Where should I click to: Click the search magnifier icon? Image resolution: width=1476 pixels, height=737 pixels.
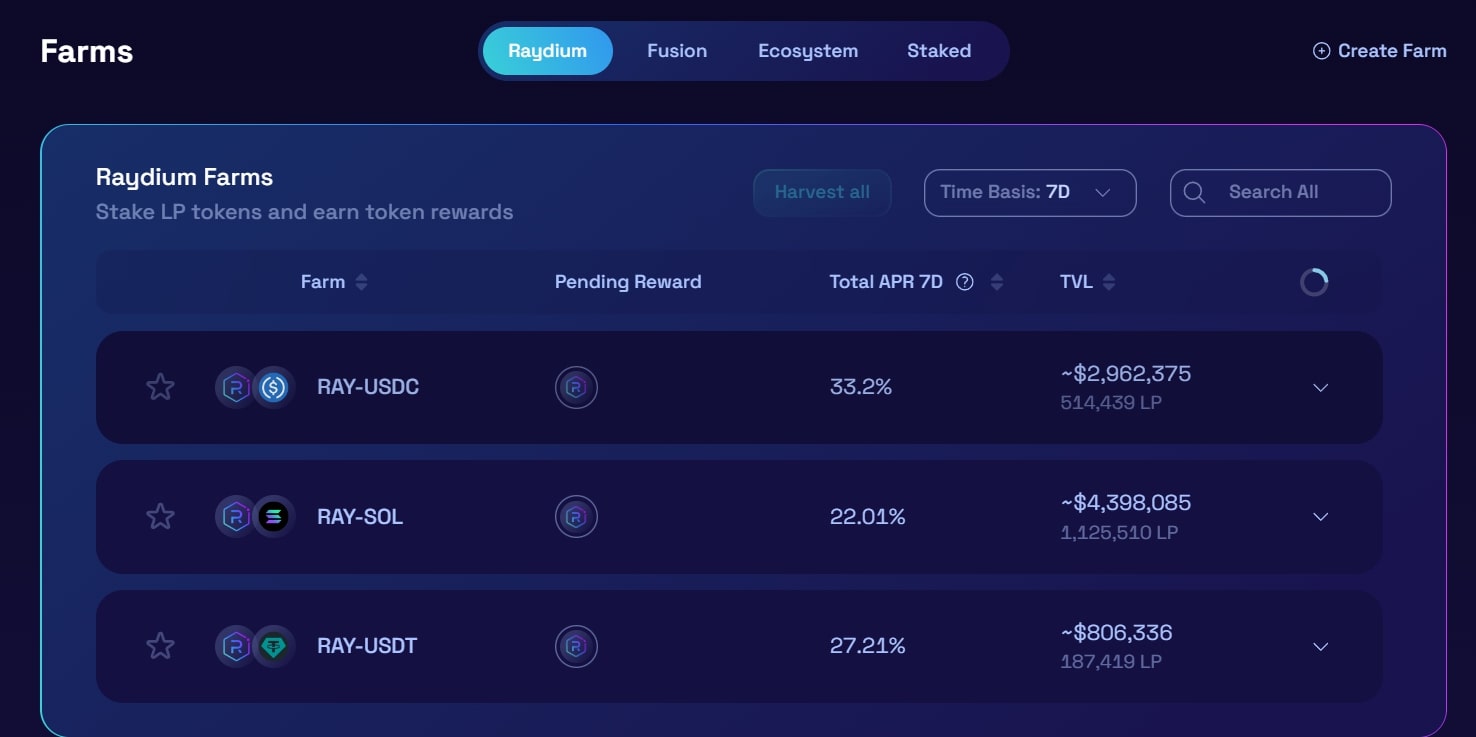tap(1194, 192)
